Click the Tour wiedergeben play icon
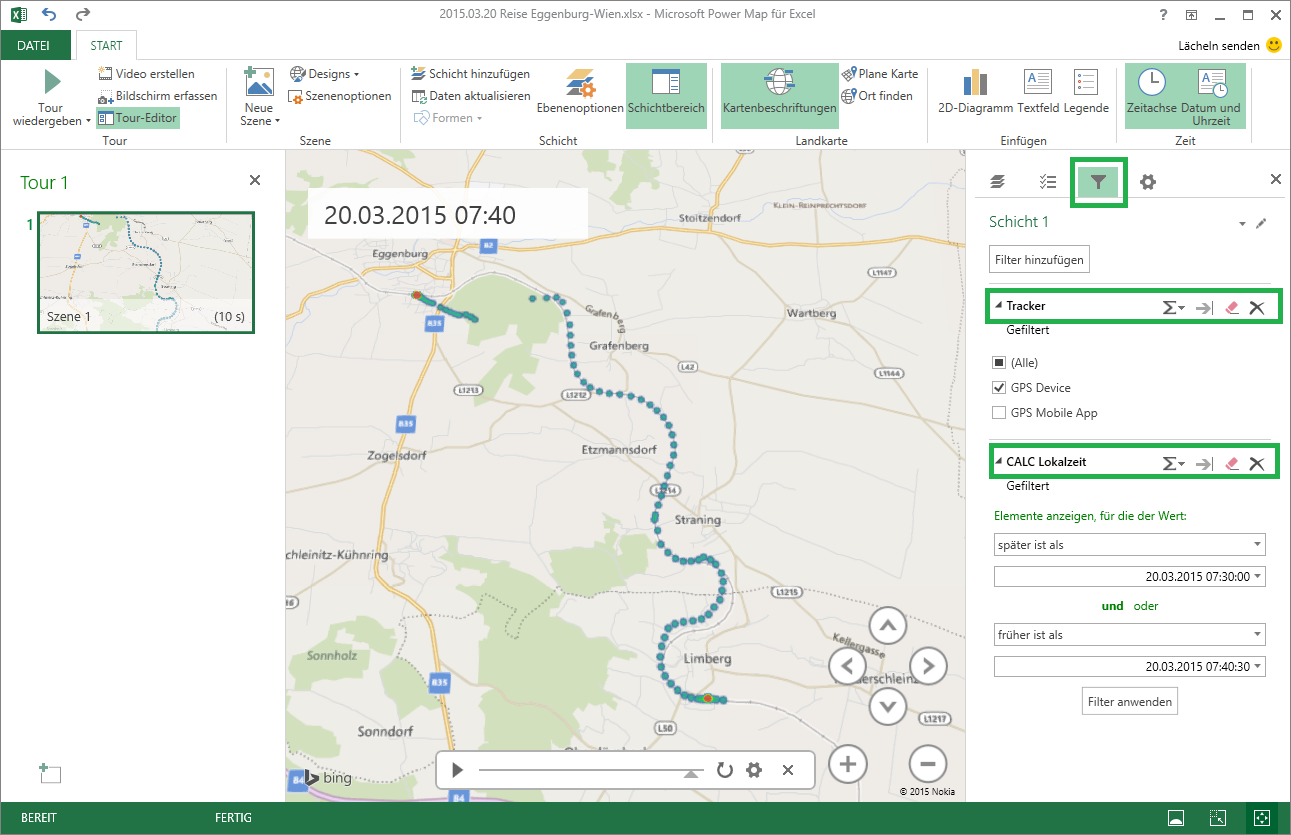The height and width of the screenshot is (835, 1291). pos(51,82)
